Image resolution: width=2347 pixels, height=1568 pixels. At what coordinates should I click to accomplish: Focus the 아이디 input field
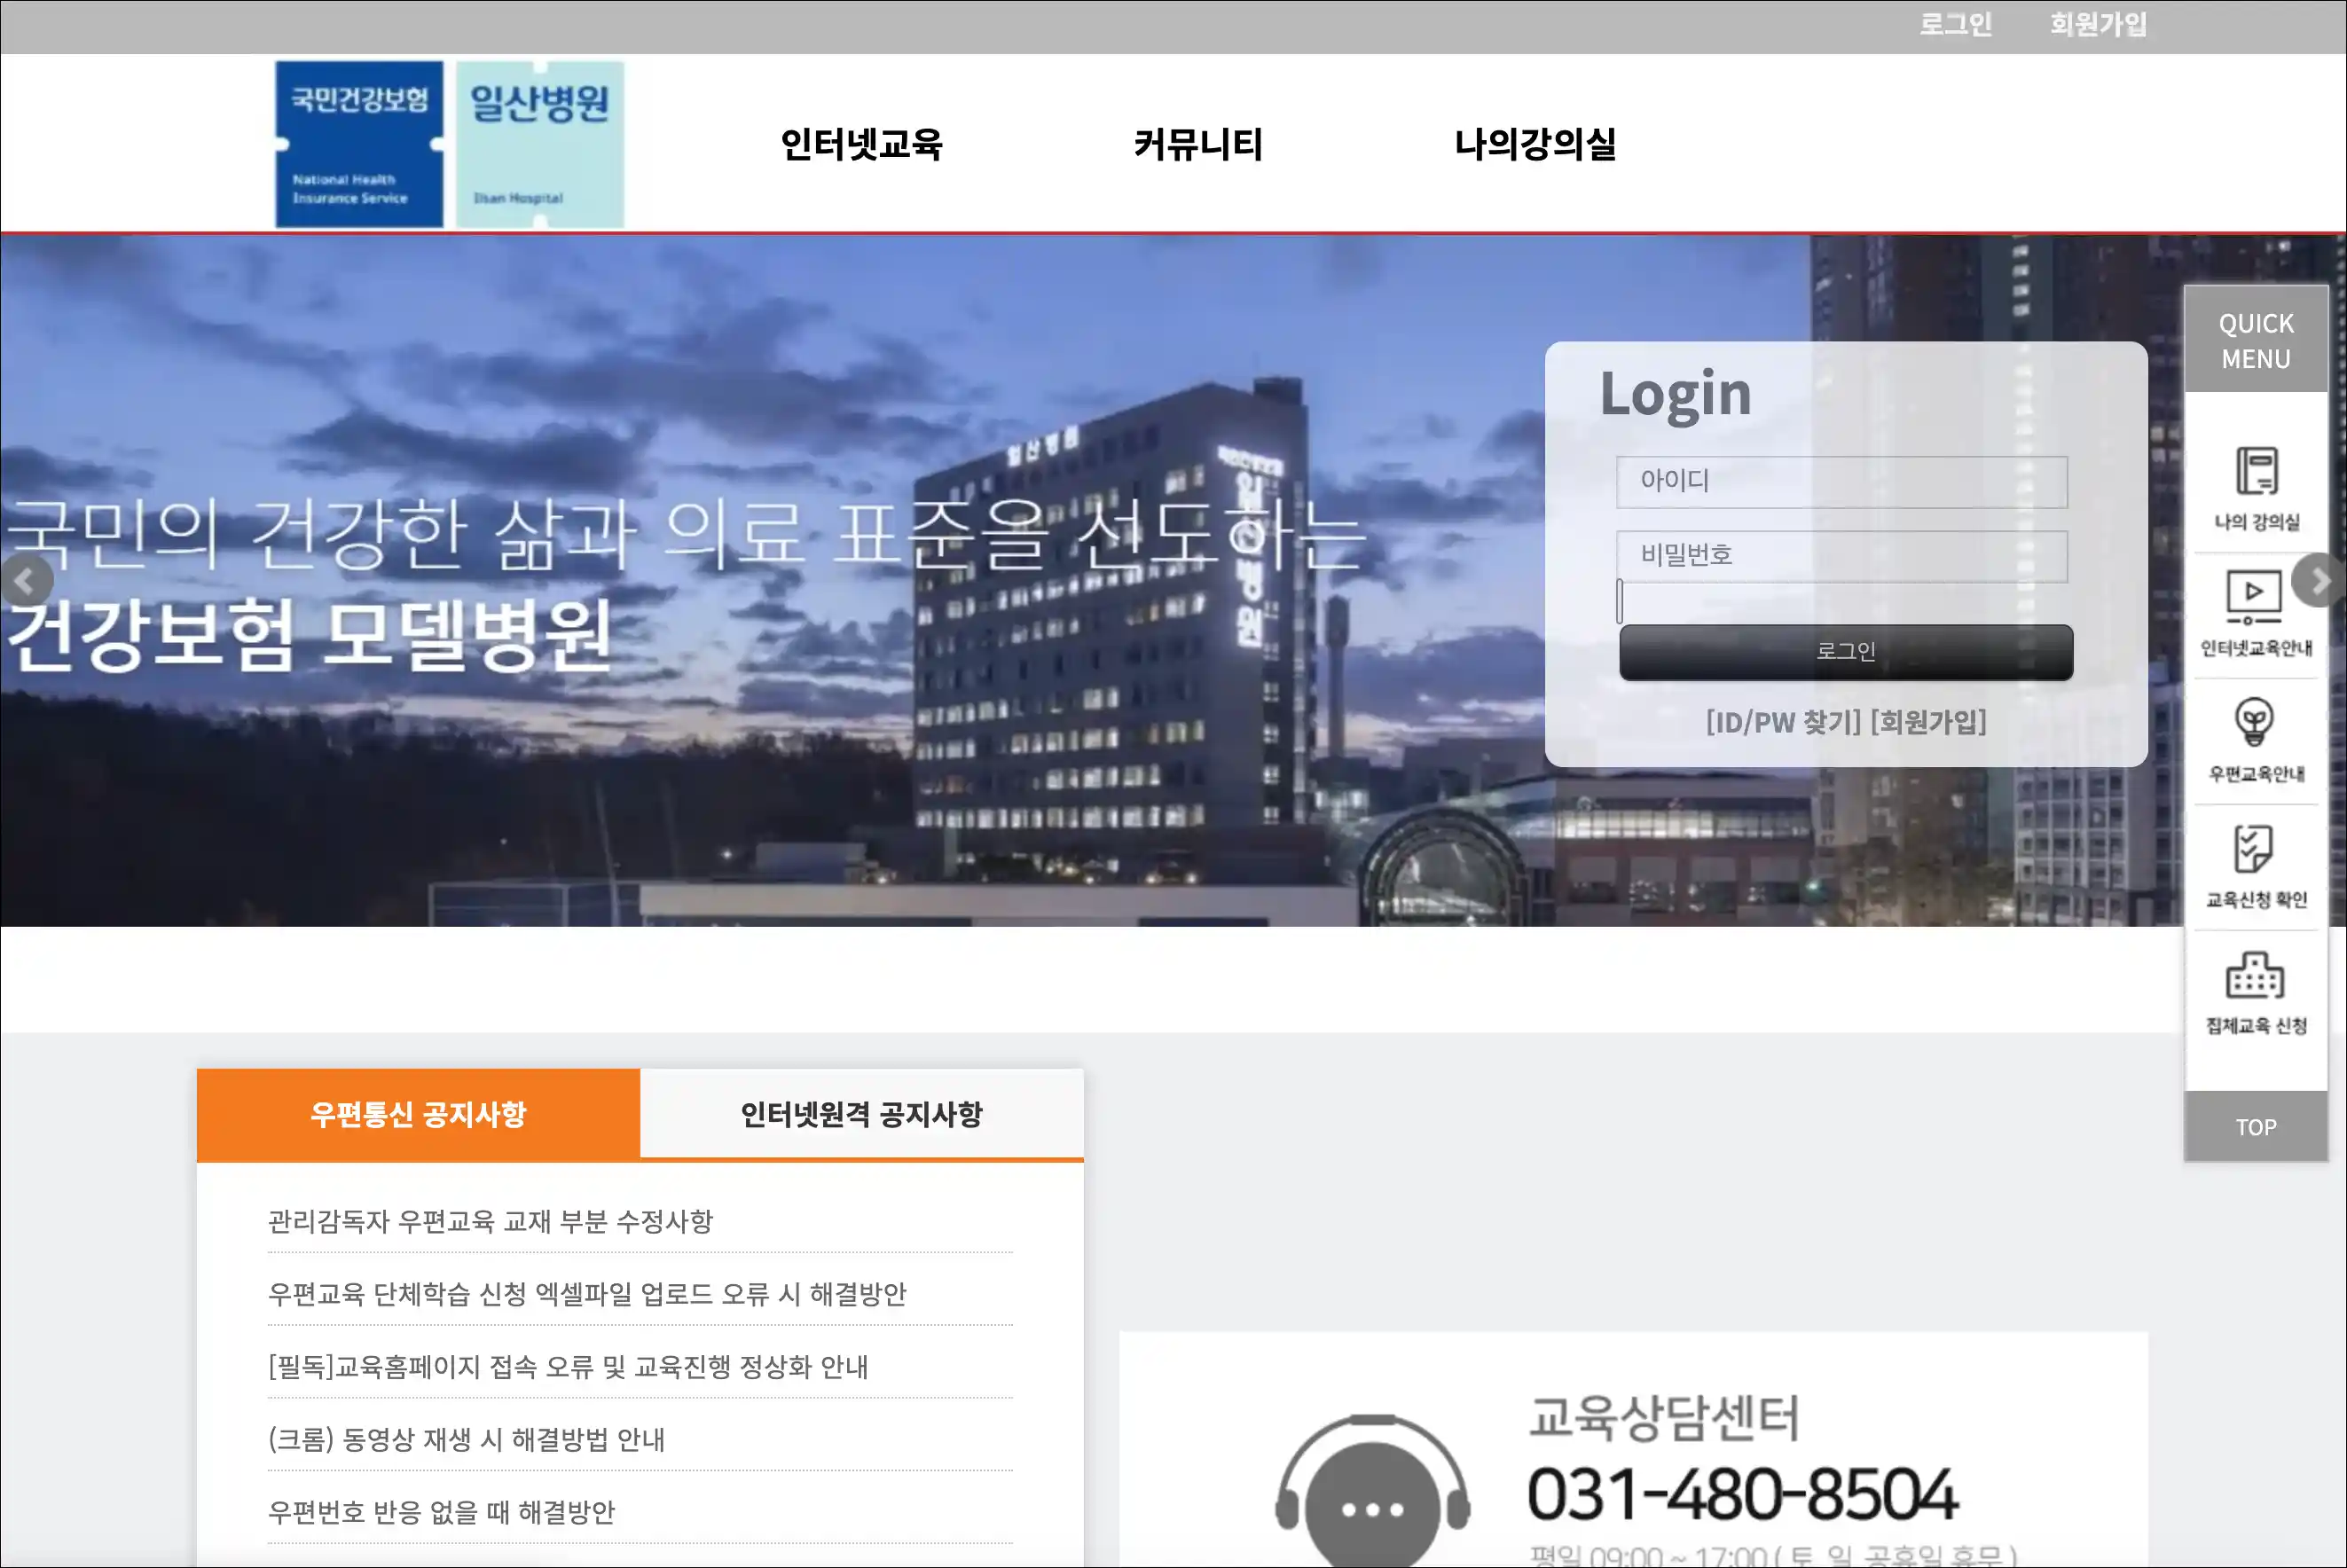coord(1842,482)
